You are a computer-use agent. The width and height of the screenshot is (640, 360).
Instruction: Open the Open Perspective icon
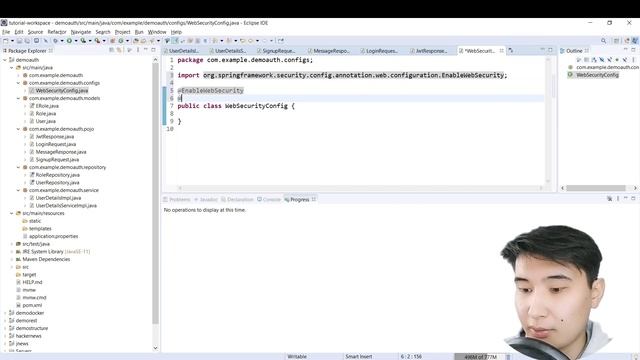[616, 41]
